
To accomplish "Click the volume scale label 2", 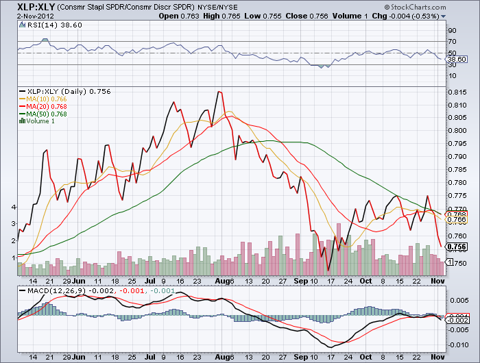I will pyautogui.click(x=13, y=240).
